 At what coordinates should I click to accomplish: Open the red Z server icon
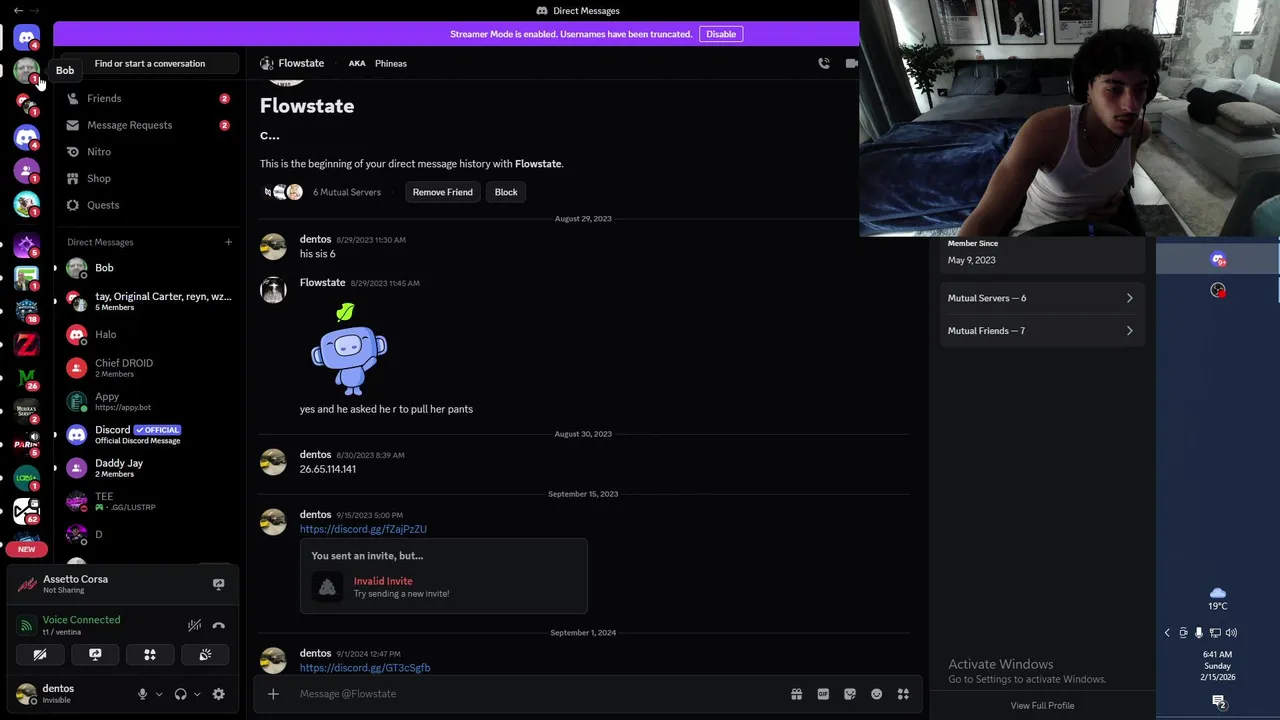point(27,344)
